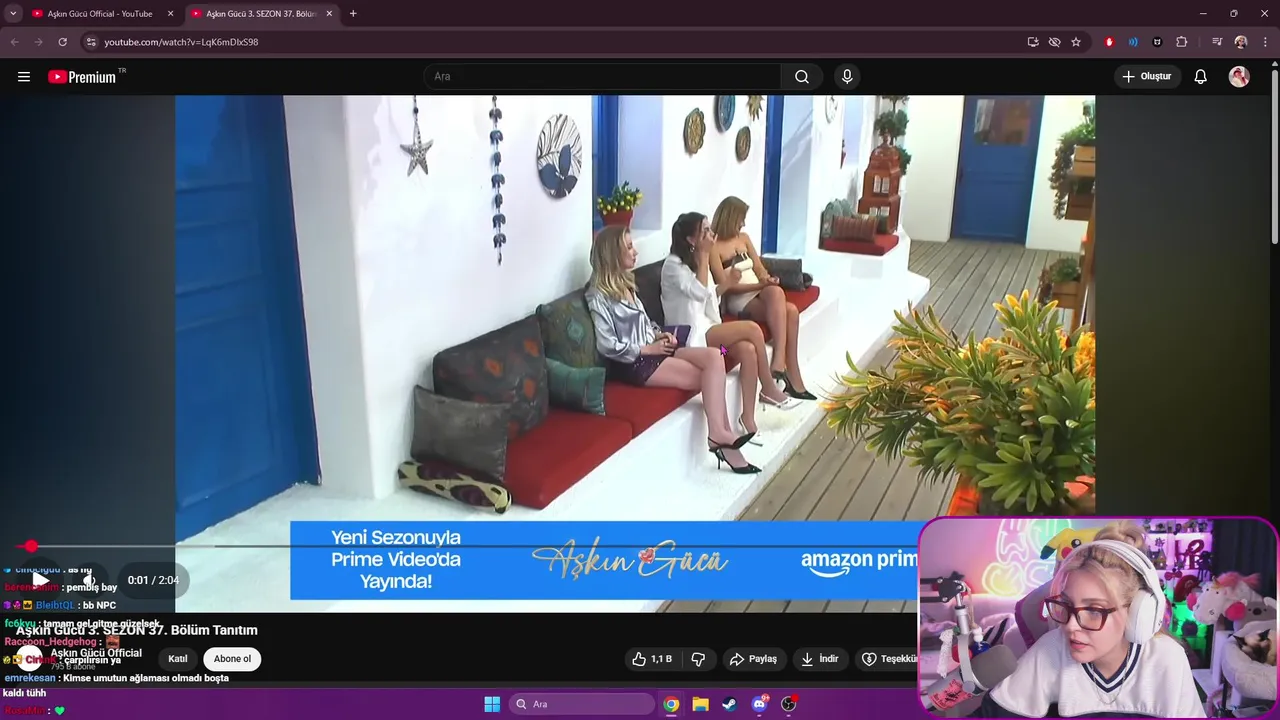This screenshot has width=1280, height=720.
Task: Open Chrome media controls
Action: point(1217,42)
